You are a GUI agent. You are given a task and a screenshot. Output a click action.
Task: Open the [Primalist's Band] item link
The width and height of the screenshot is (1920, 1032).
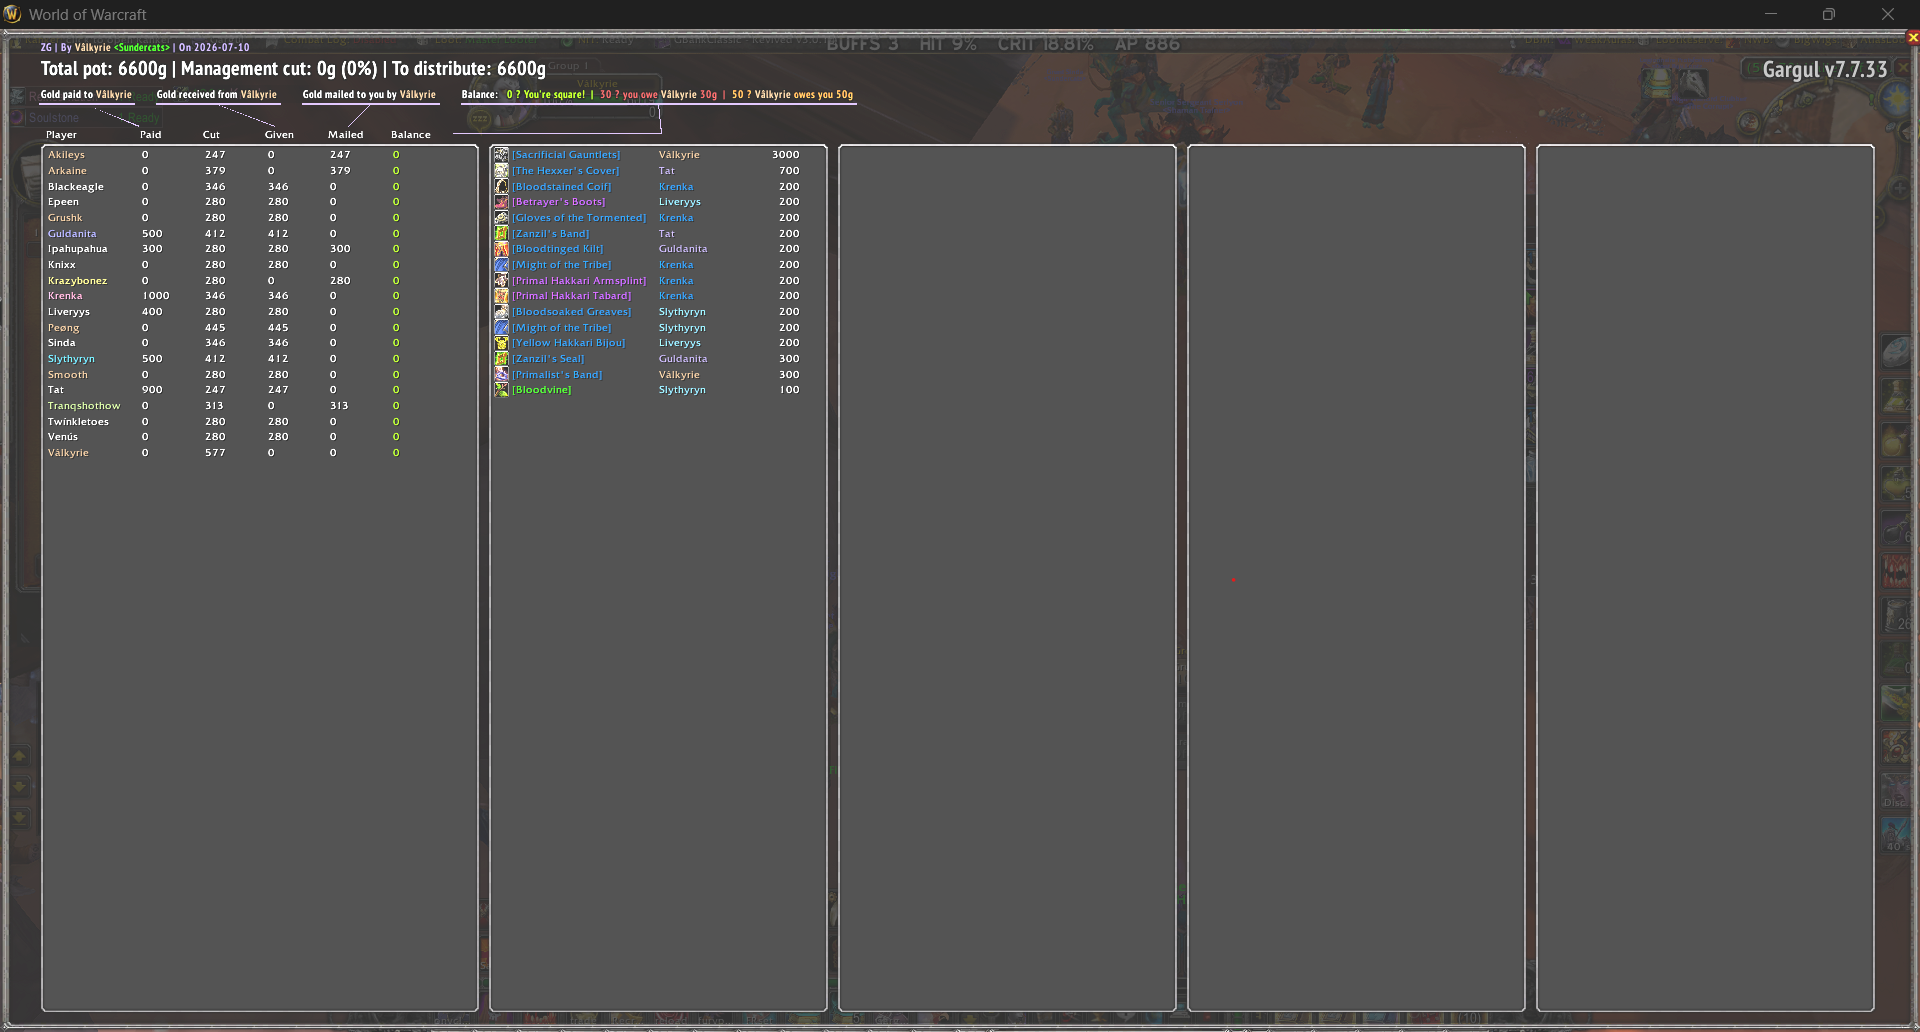tap(557, 375)
